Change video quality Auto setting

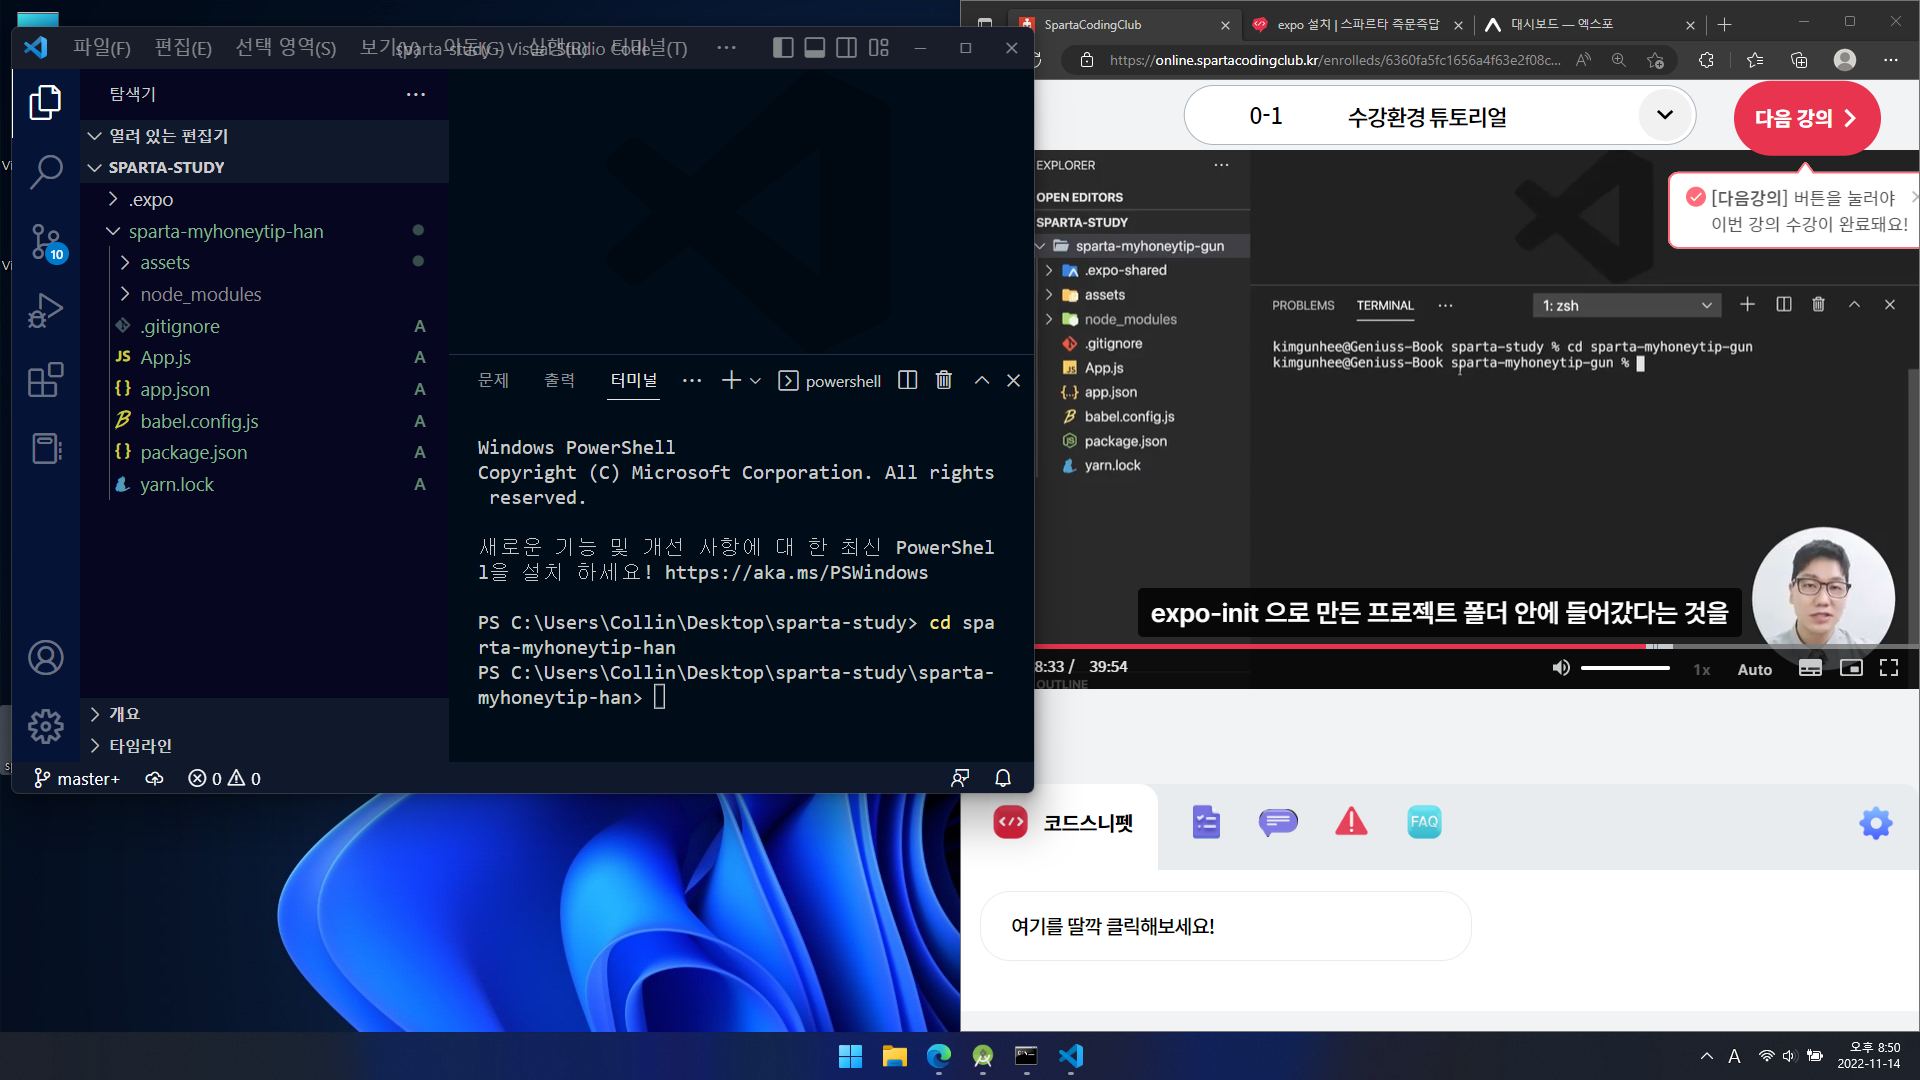[1755, 669]
